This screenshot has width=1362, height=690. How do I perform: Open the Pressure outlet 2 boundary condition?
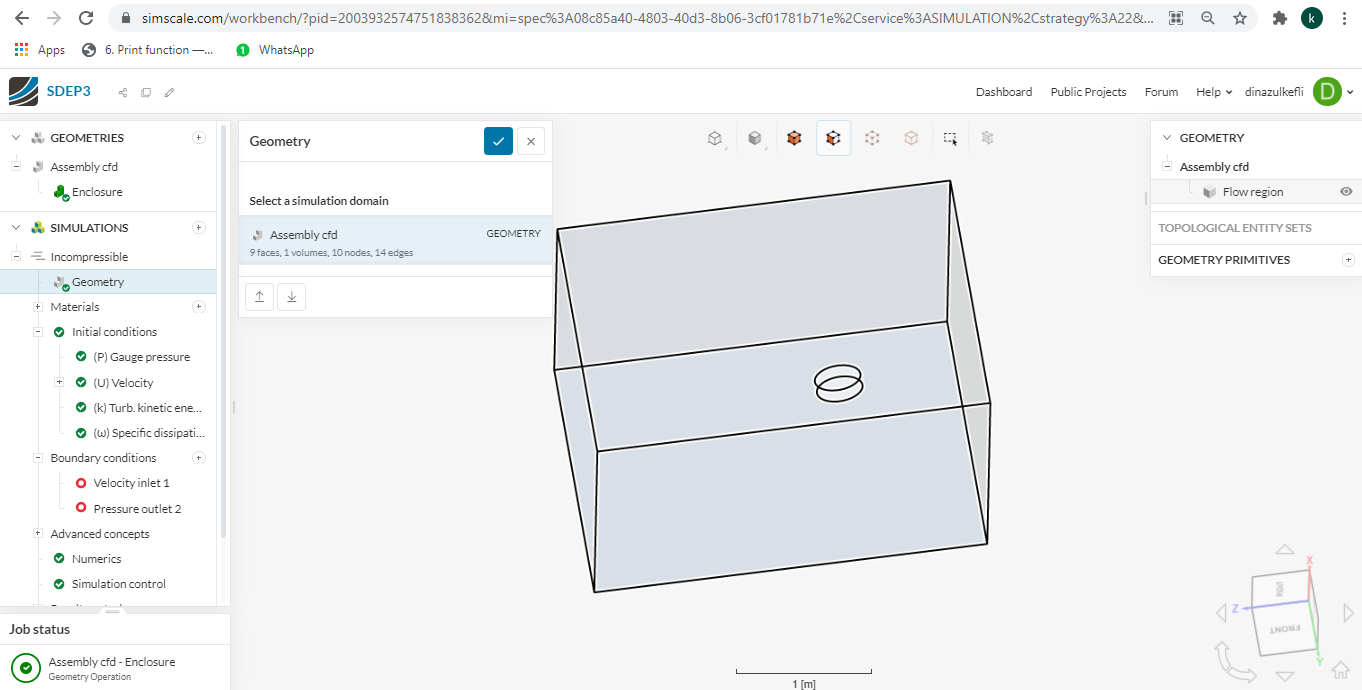click(137, 509)
